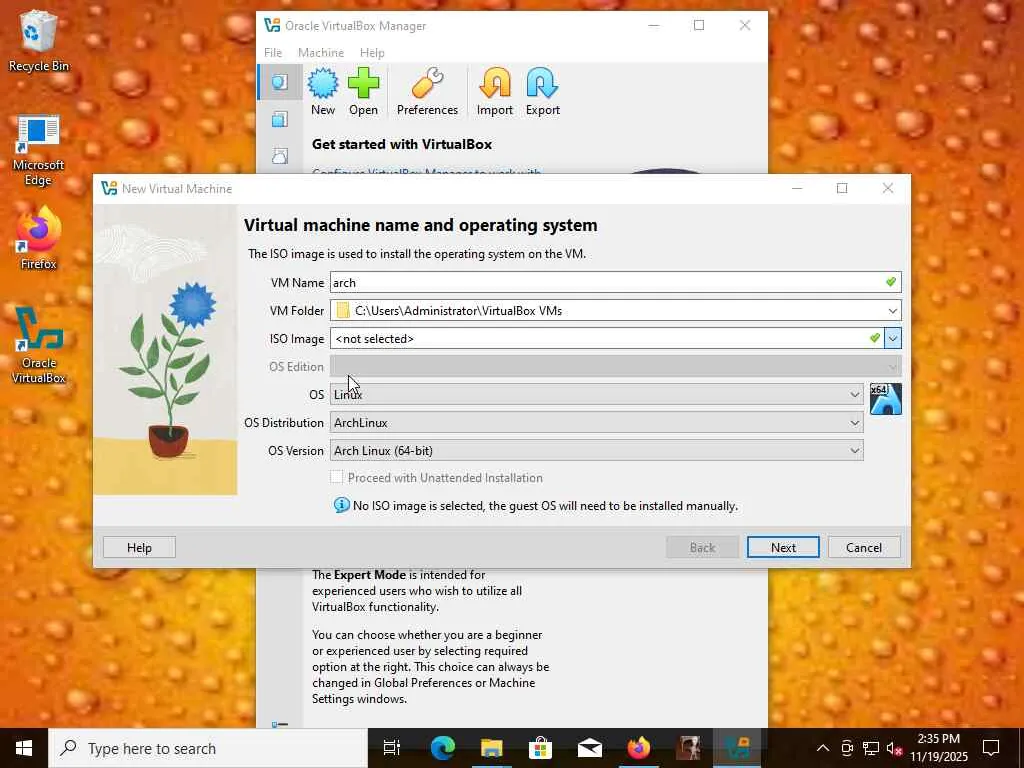The image size is (1024, 768).
Task: Open Preferences from the VirtualBox Manager toolbar
Action: tap(427, 91)
